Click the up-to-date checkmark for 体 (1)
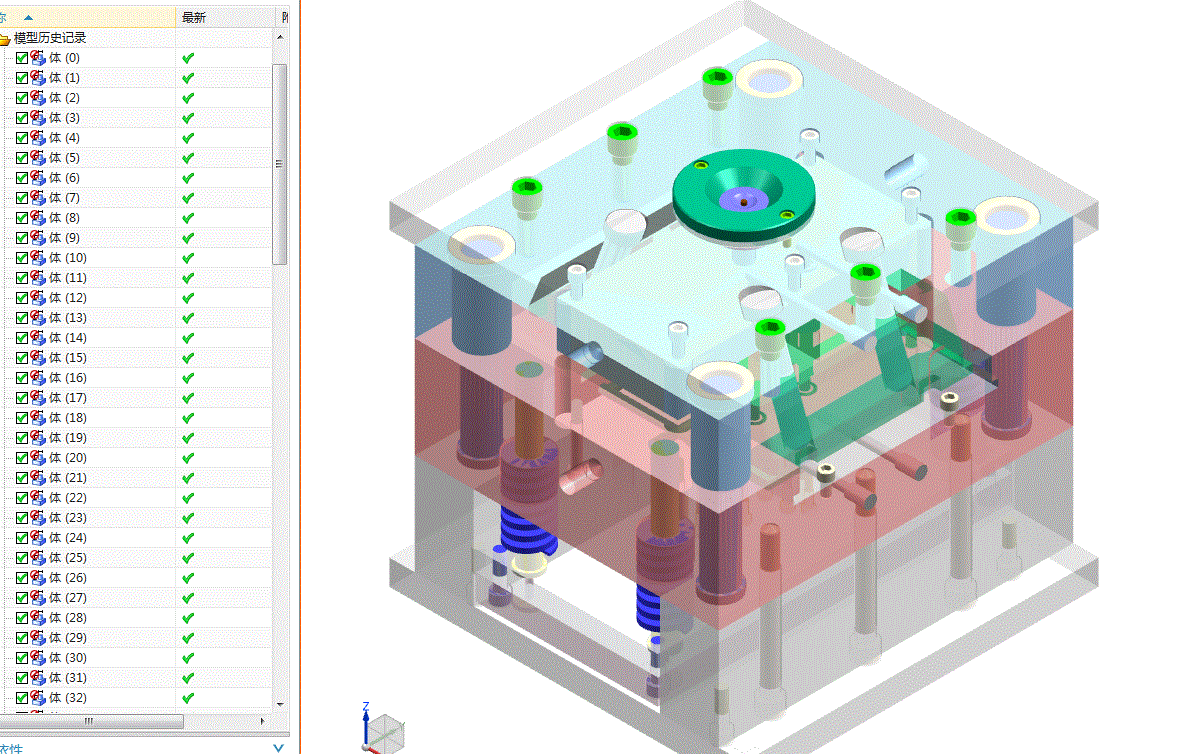 (188, 78)
